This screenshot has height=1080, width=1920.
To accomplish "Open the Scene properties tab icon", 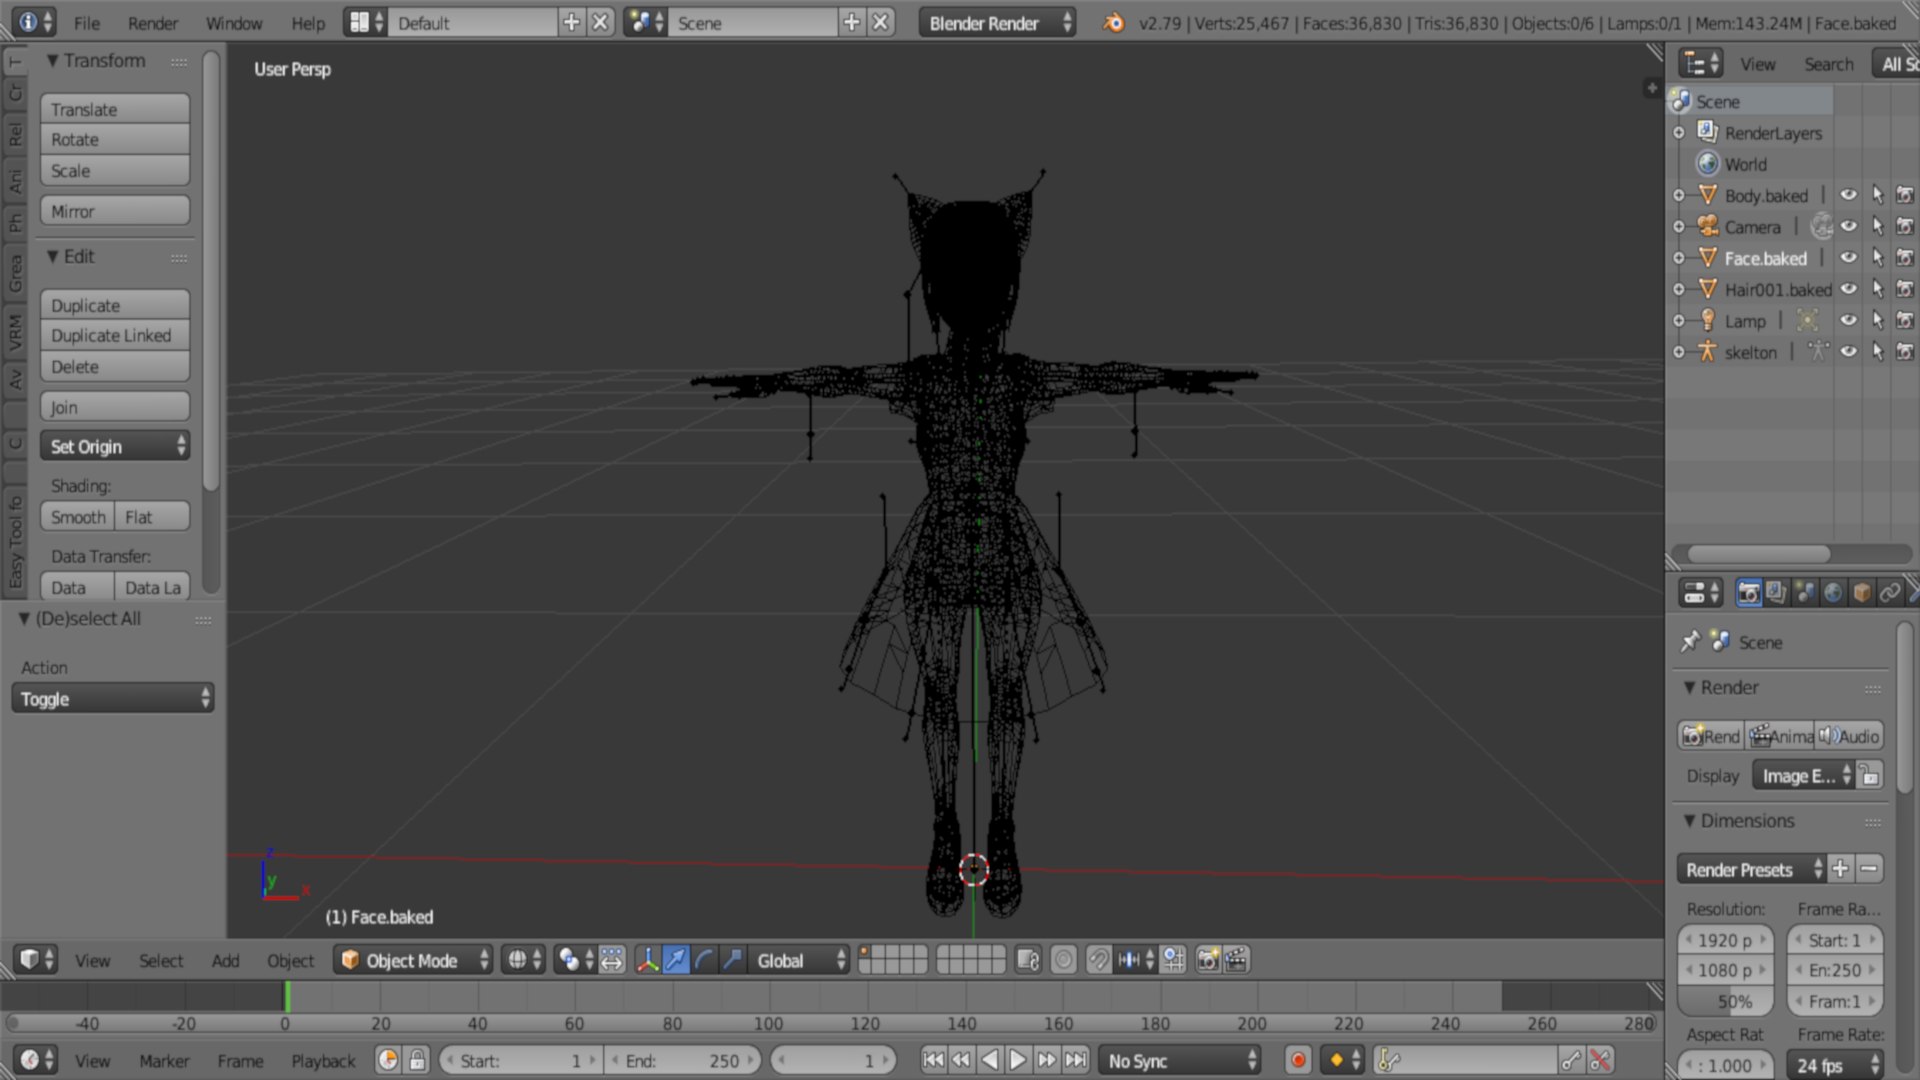I will (1804, 593).
